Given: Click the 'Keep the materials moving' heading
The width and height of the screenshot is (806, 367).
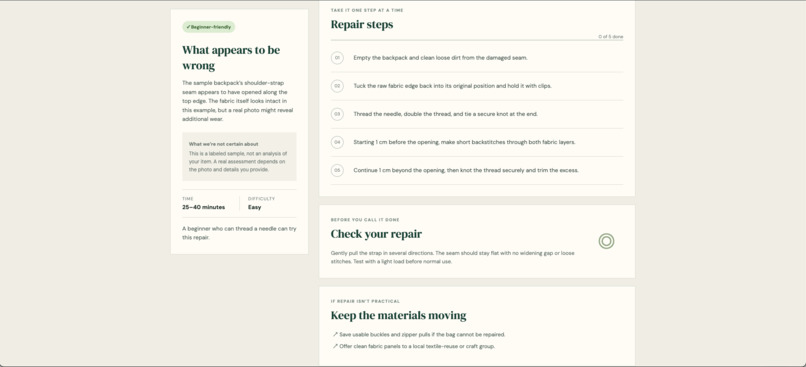Looking at the screenshot, I should [x=398, y=315].
